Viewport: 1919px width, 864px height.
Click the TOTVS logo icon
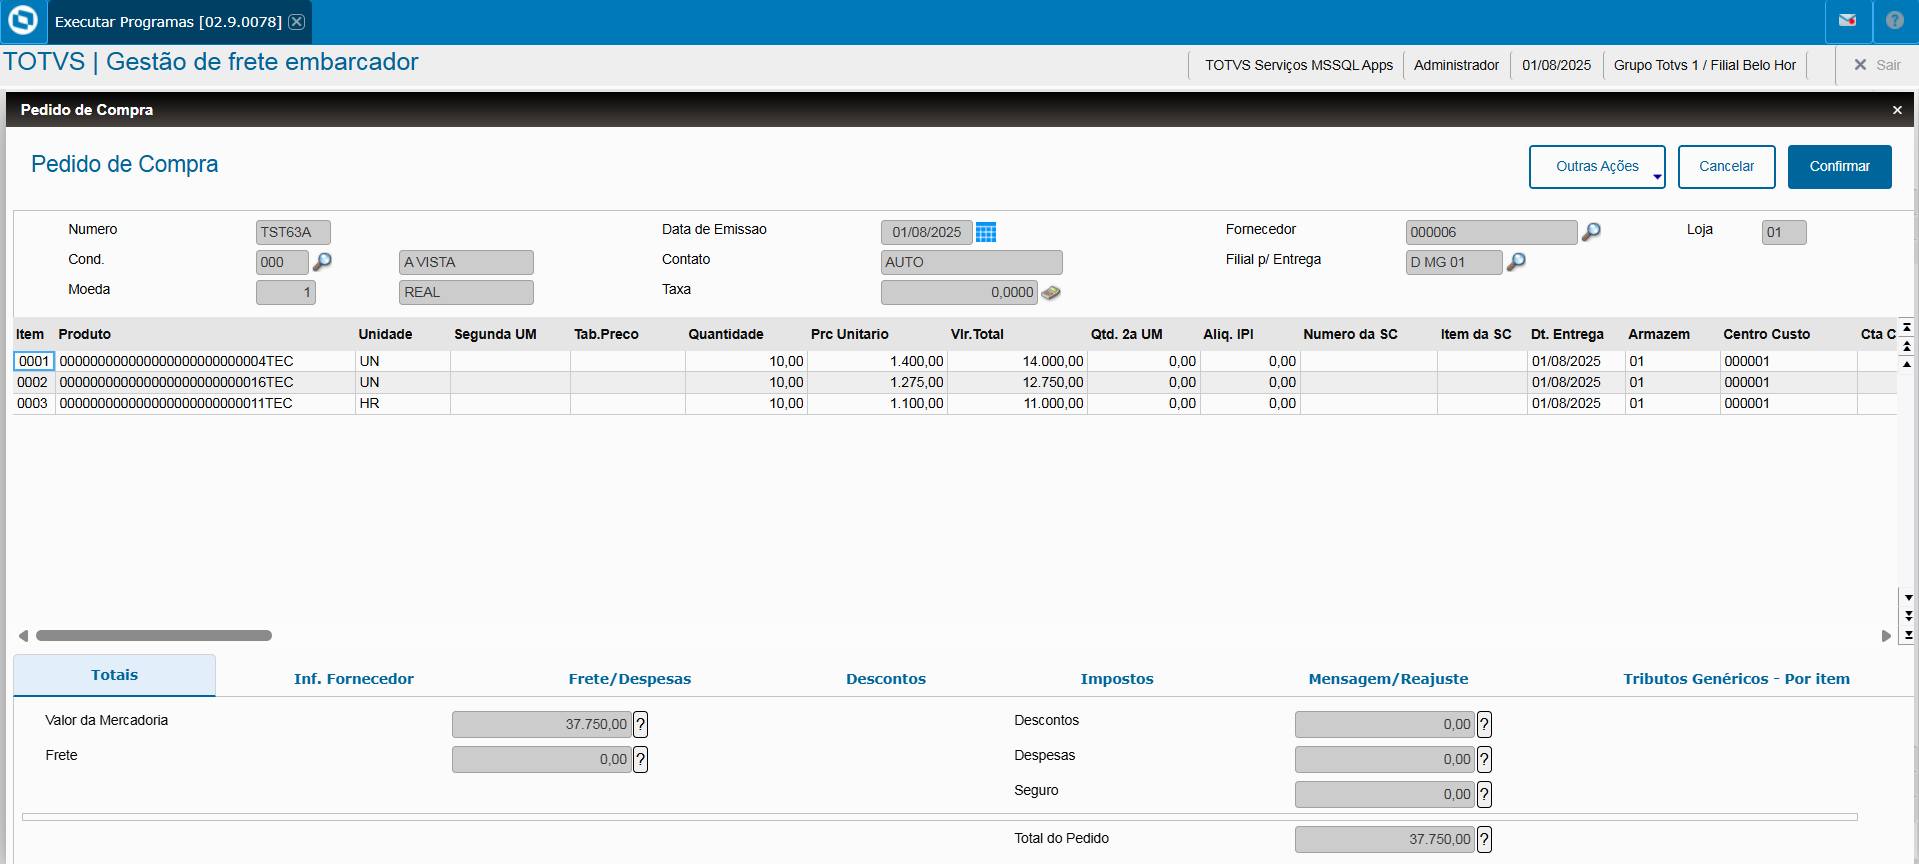click(x=22, y=21)
